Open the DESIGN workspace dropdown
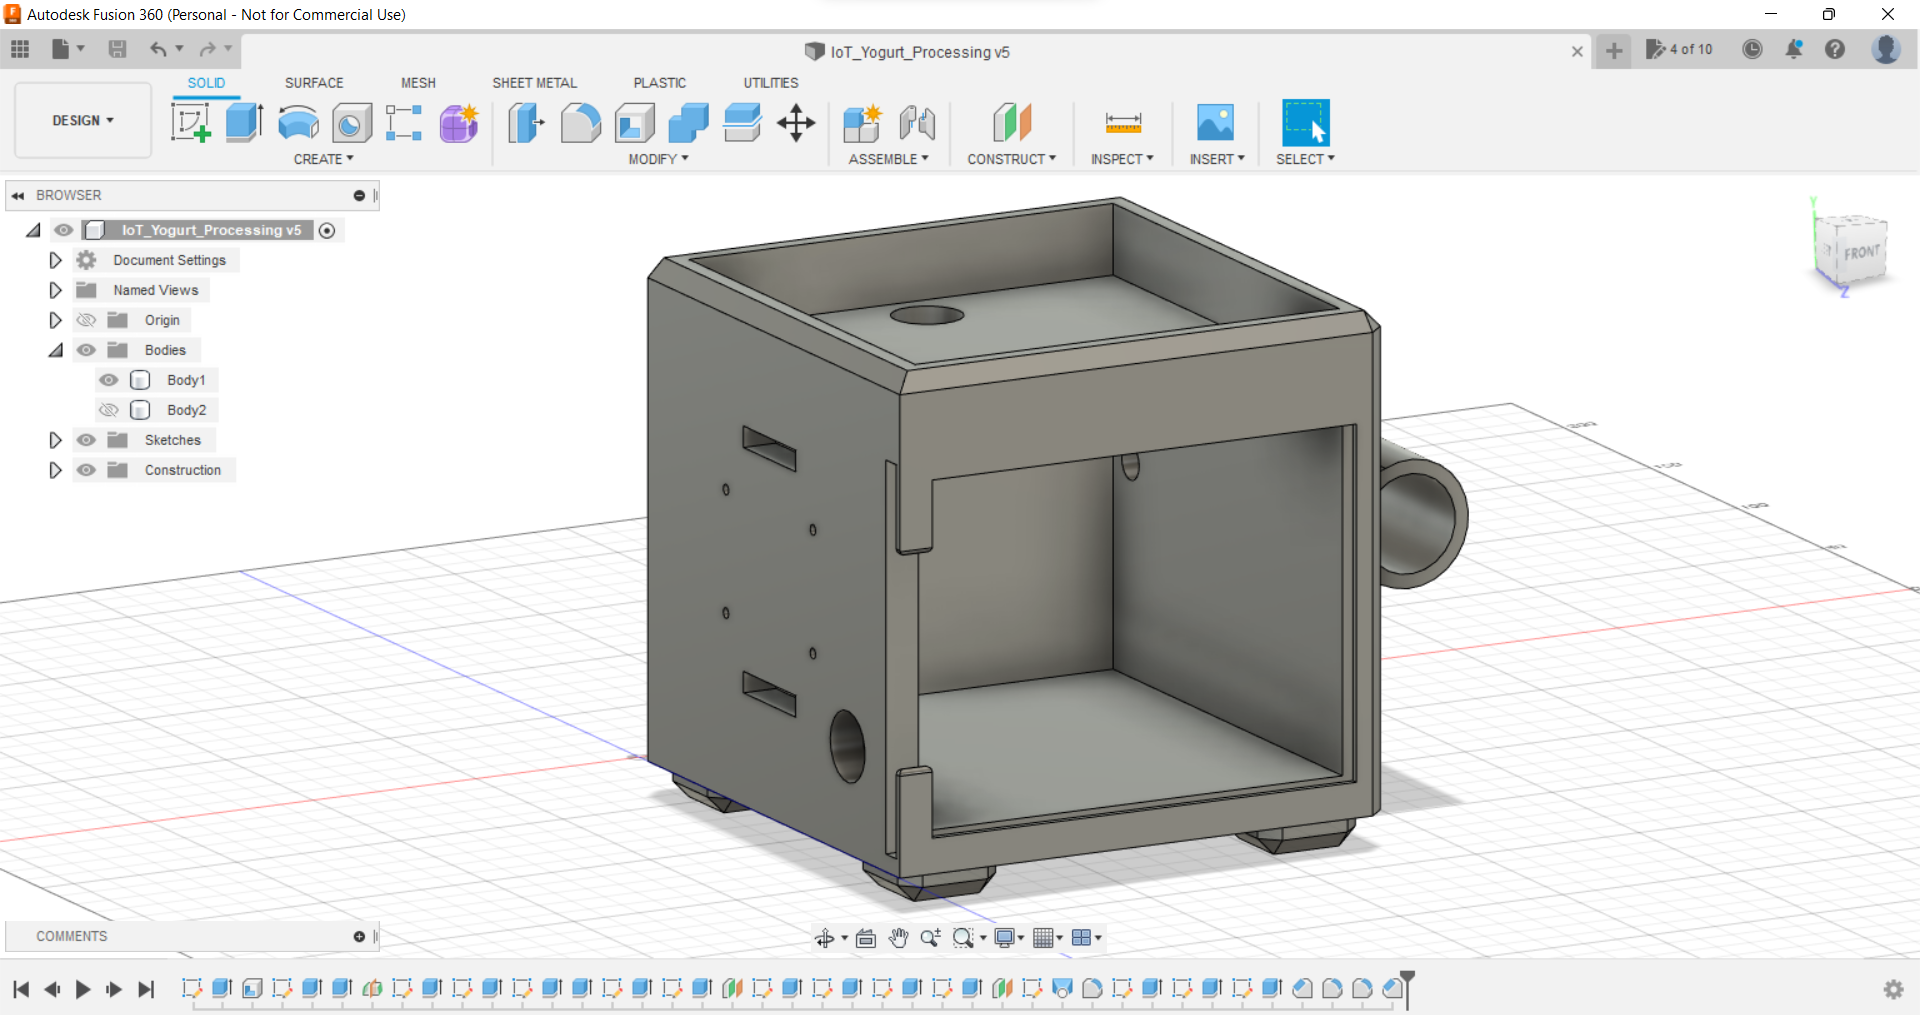The image size is (1920, 1015). point(83,120)
